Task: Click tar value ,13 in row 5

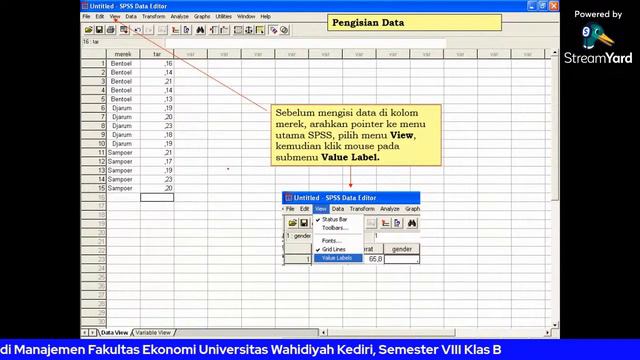Action: click(157, 99)
